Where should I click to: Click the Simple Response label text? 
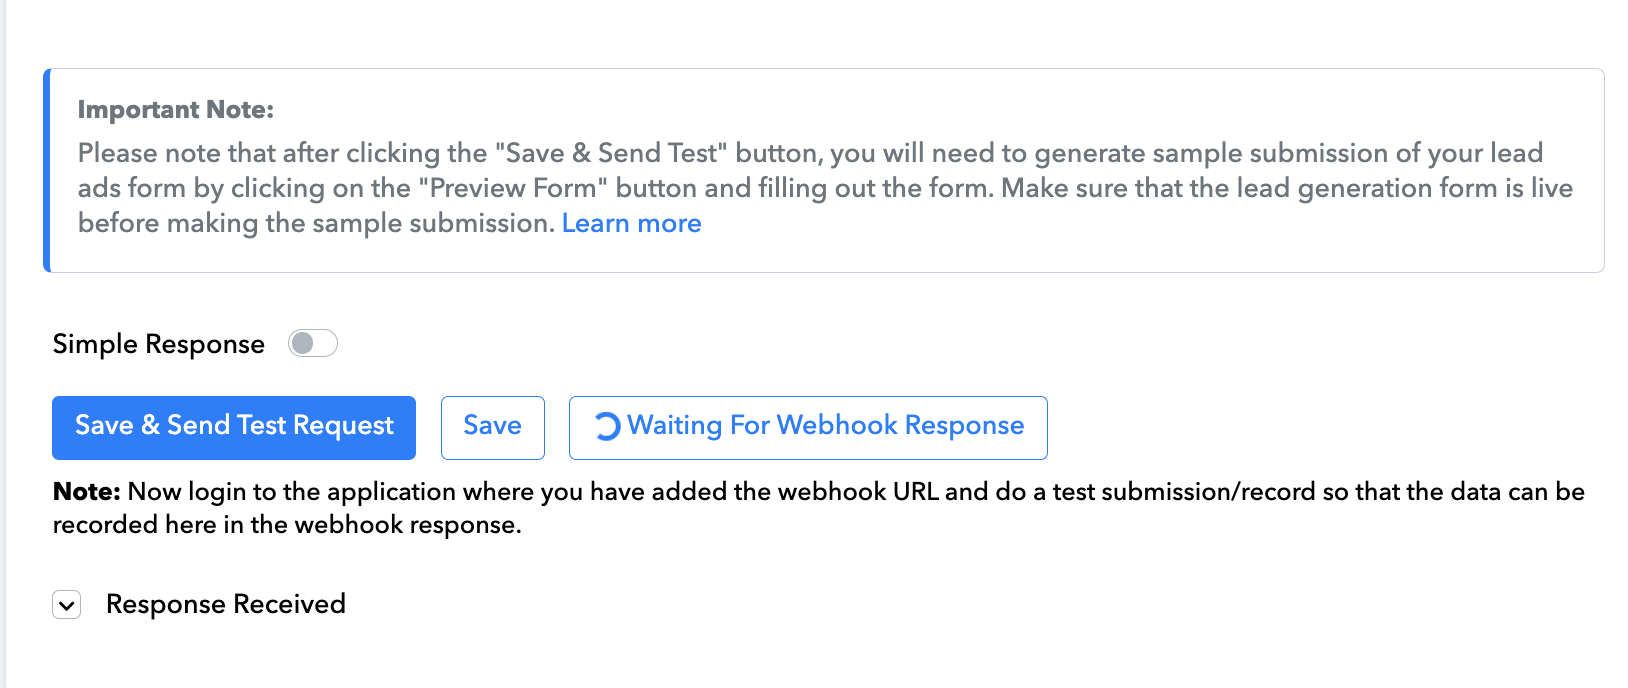[x=159, y=344]
